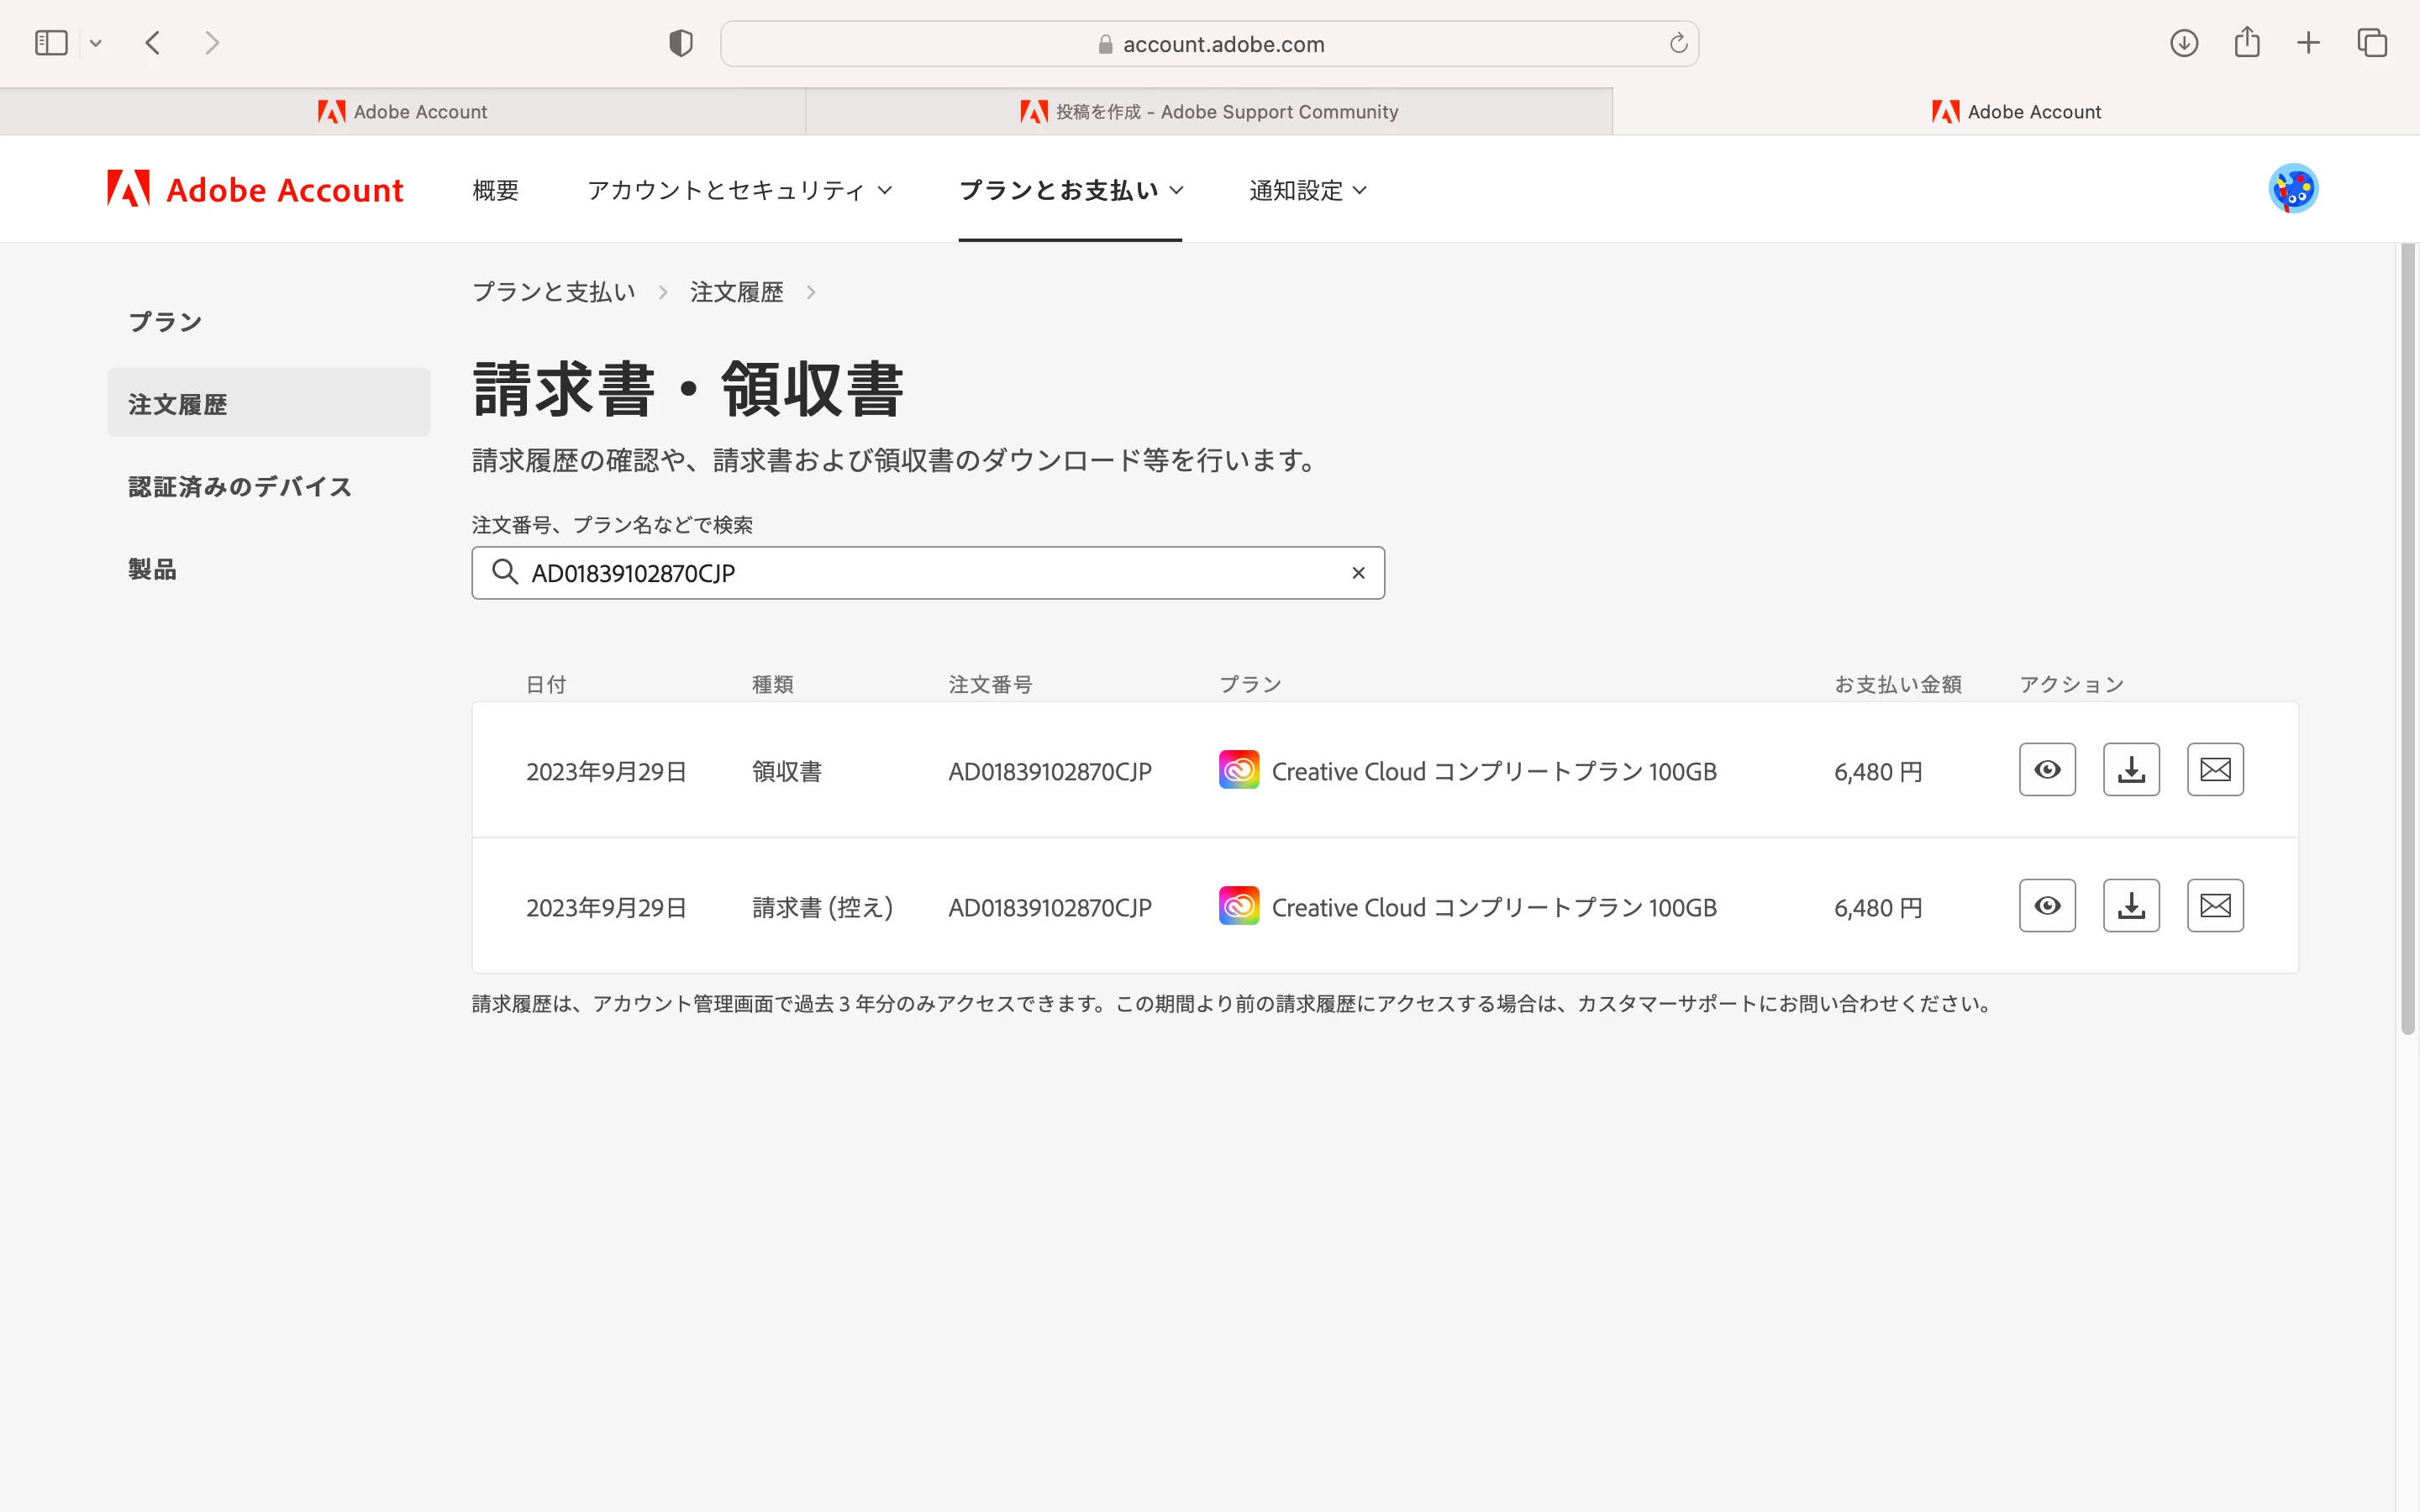Click the user profile avatar
The width and height of the screenshot is (2420, 1512).
coord(2293,188)
